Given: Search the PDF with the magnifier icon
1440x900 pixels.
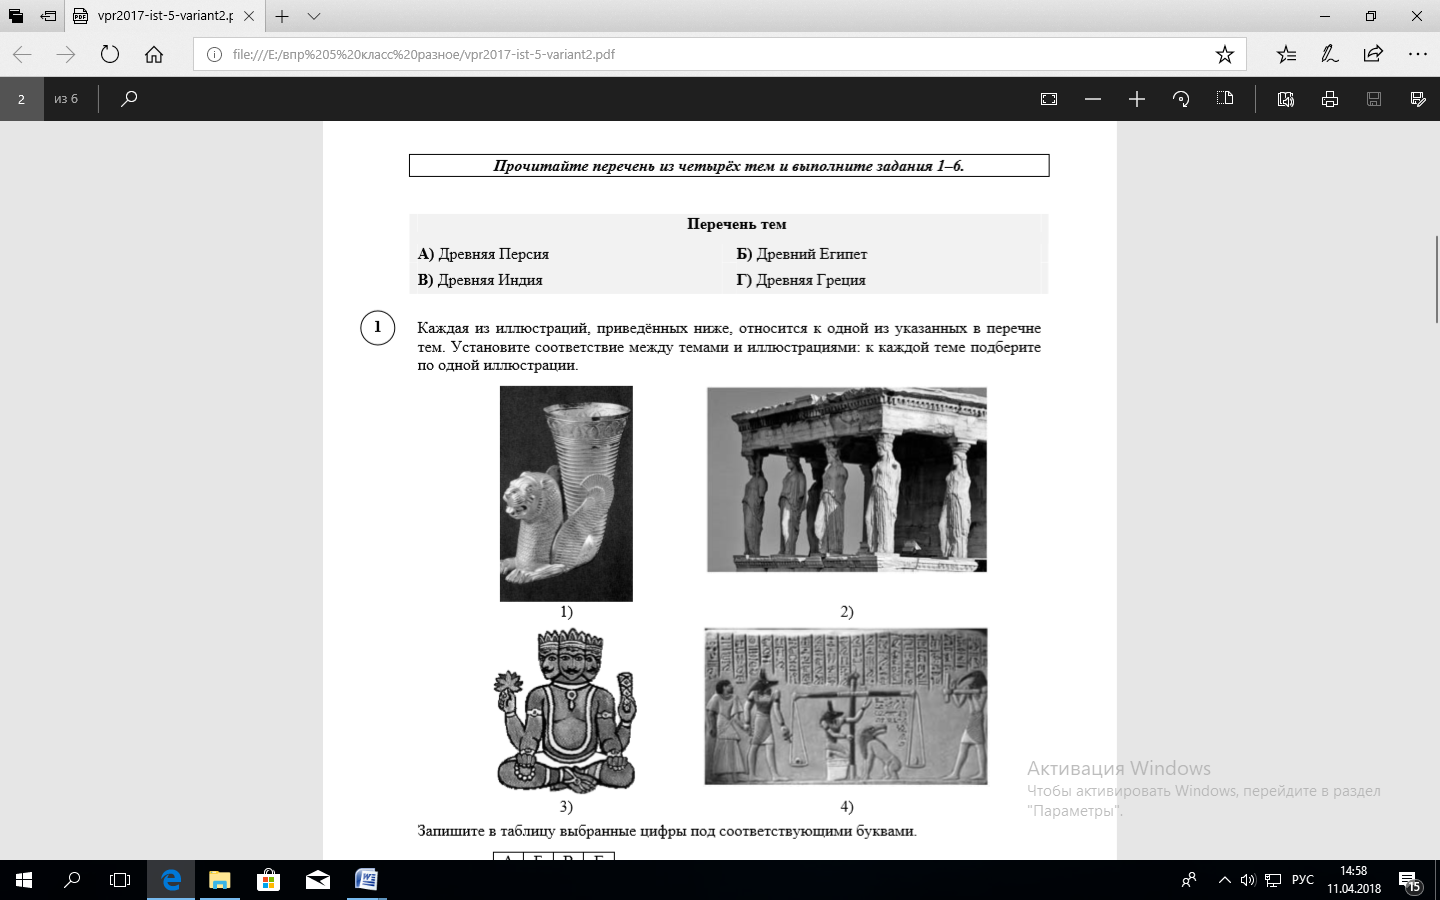Looking at the screenshot, I should coord(129,99).
